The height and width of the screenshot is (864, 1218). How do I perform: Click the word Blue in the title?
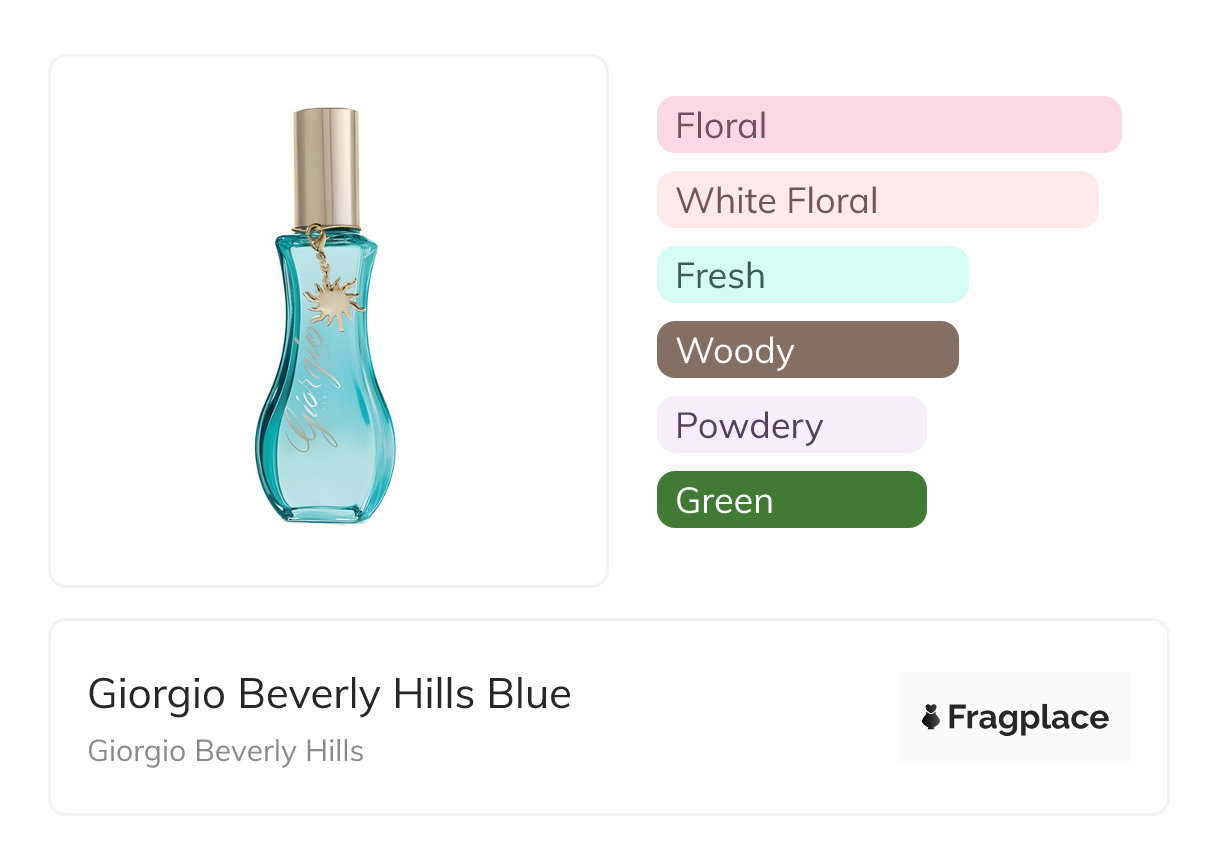[x=529, y=694]
